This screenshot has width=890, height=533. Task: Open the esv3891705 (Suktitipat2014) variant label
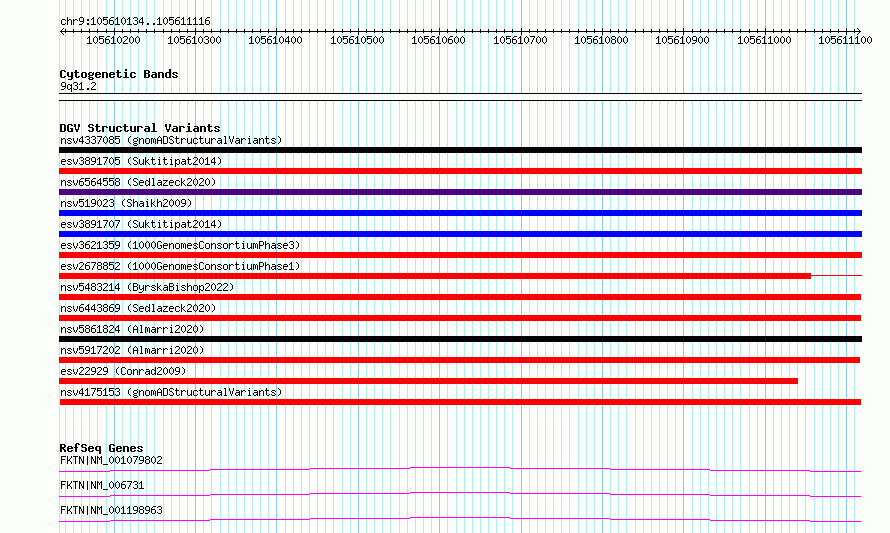141,161
